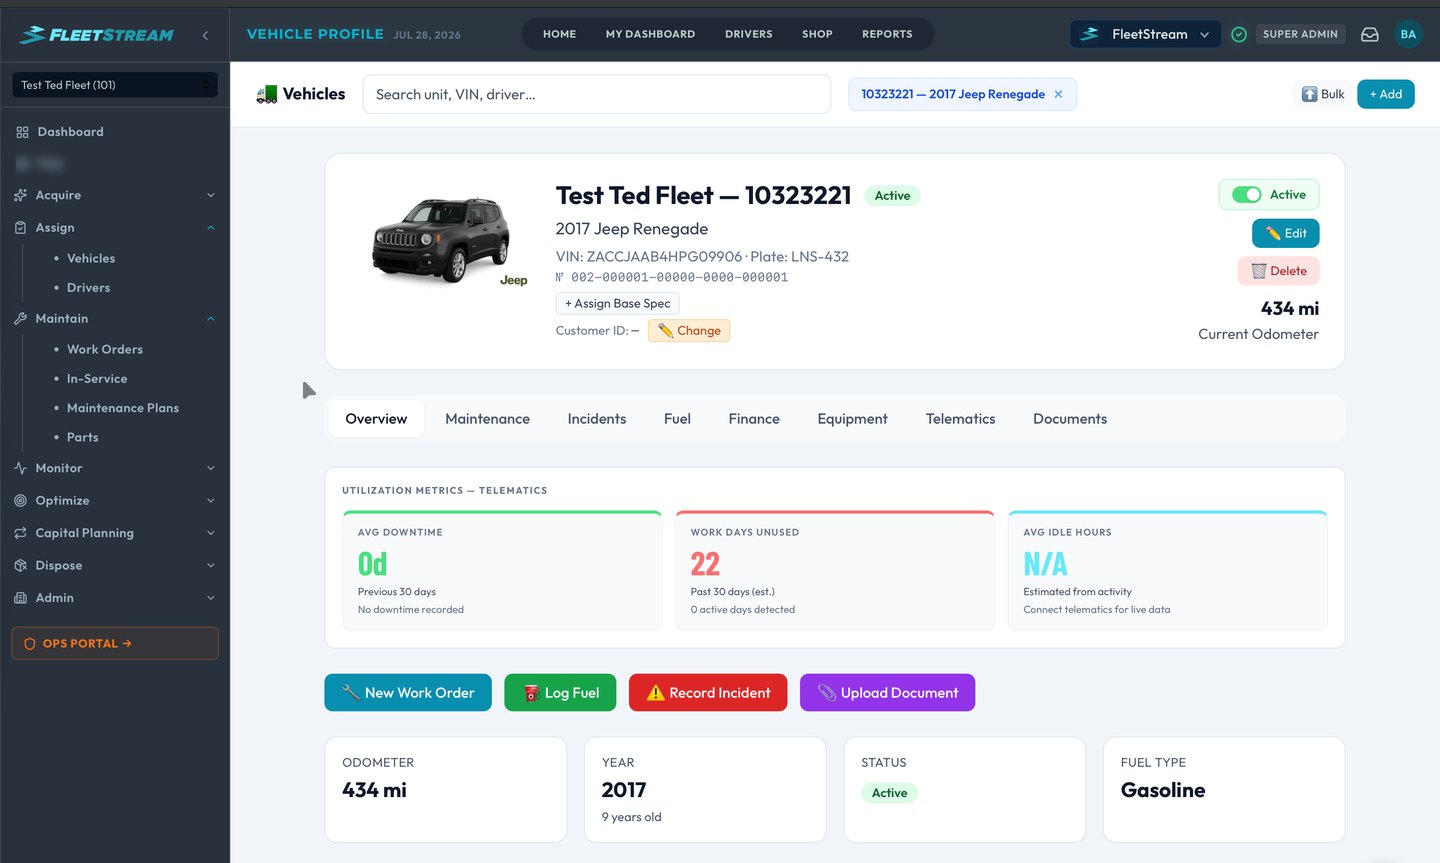Image resolution: width=1440 pixels, height=863 pixels.
Task: Click Change next to Customer ID
Action: pos(689,331)
